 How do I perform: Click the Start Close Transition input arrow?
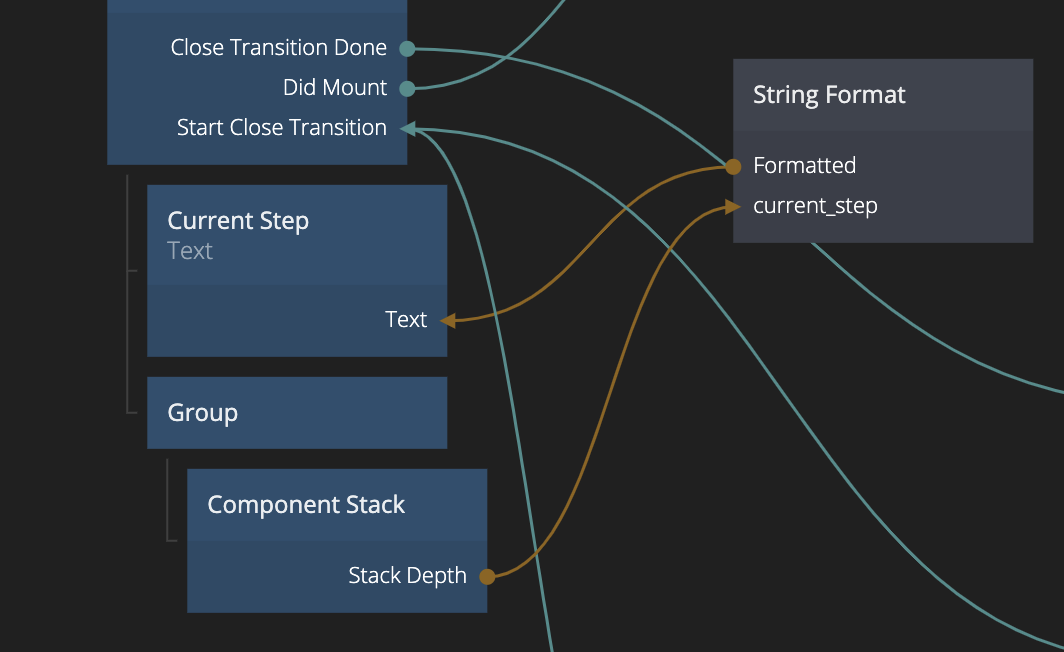click(408, 128)
